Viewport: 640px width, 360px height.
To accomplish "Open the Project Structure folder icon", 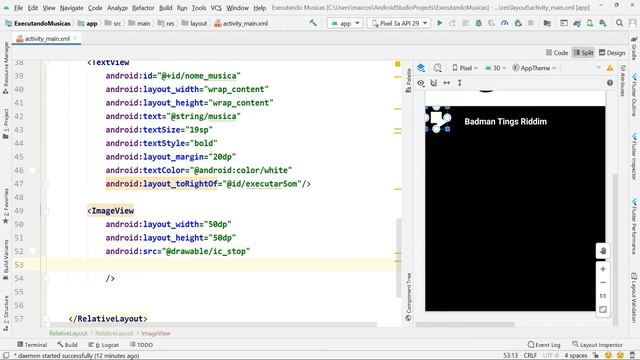I will (x=547, y=23).
